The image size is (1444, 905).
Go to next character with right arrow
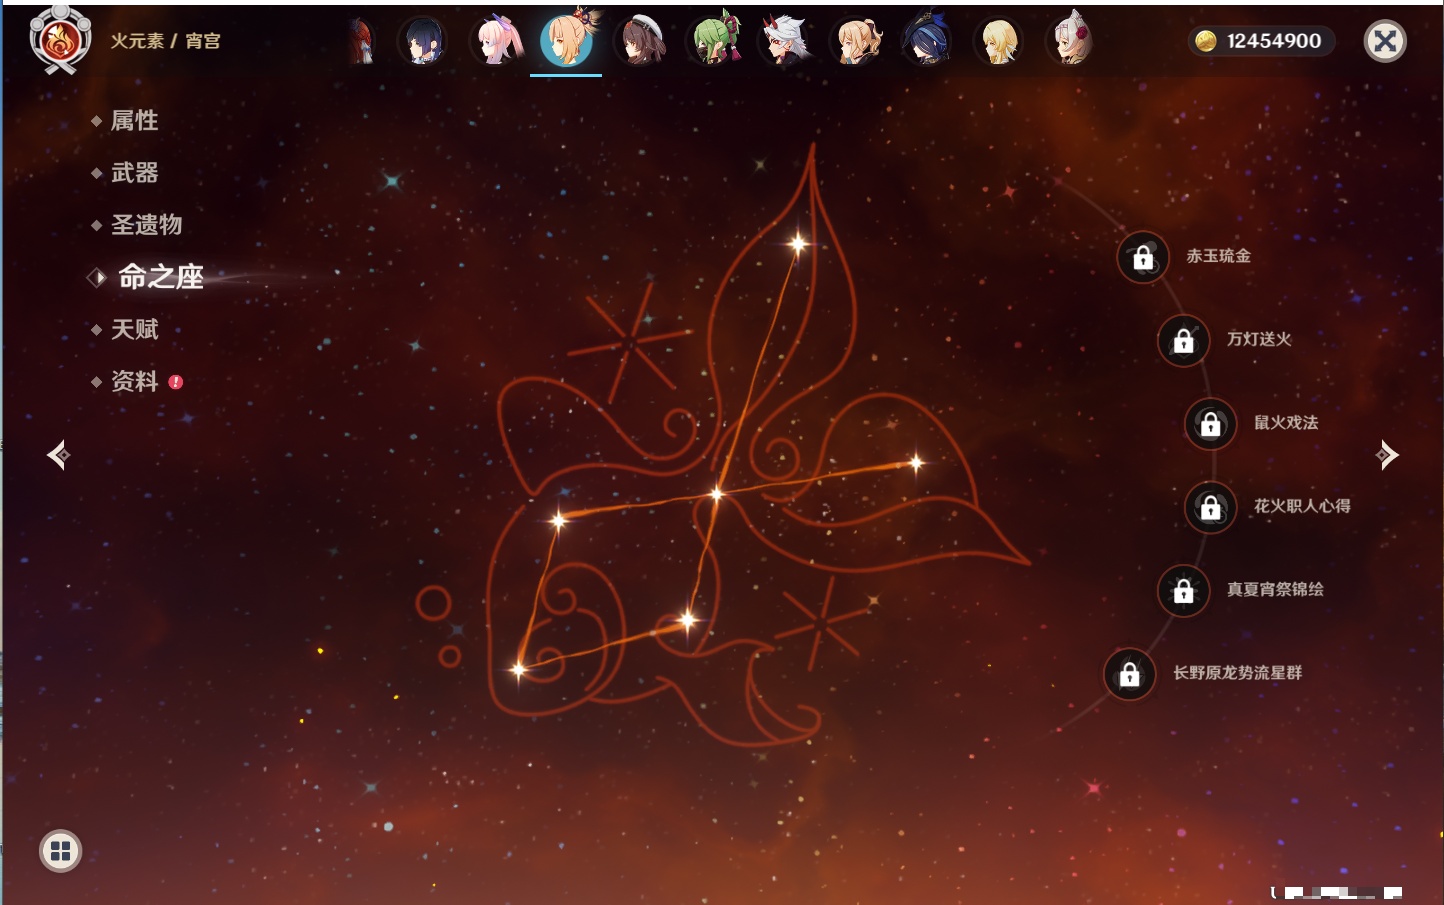point(1387,455)
